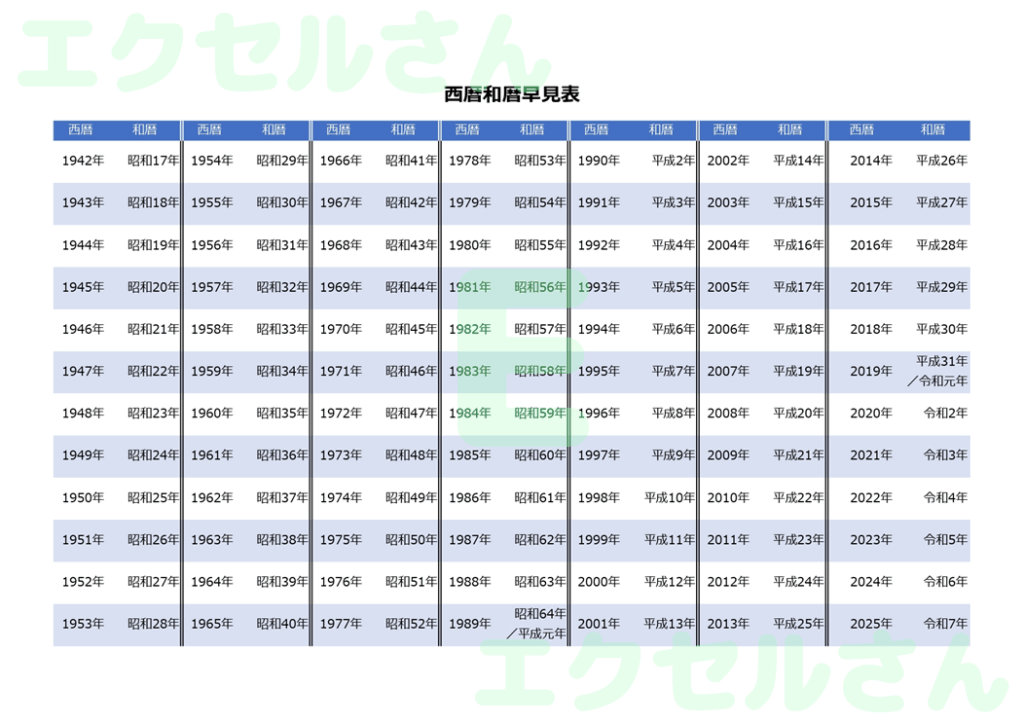
Task: Select the cell 平成26年
Action: (942, 161)
